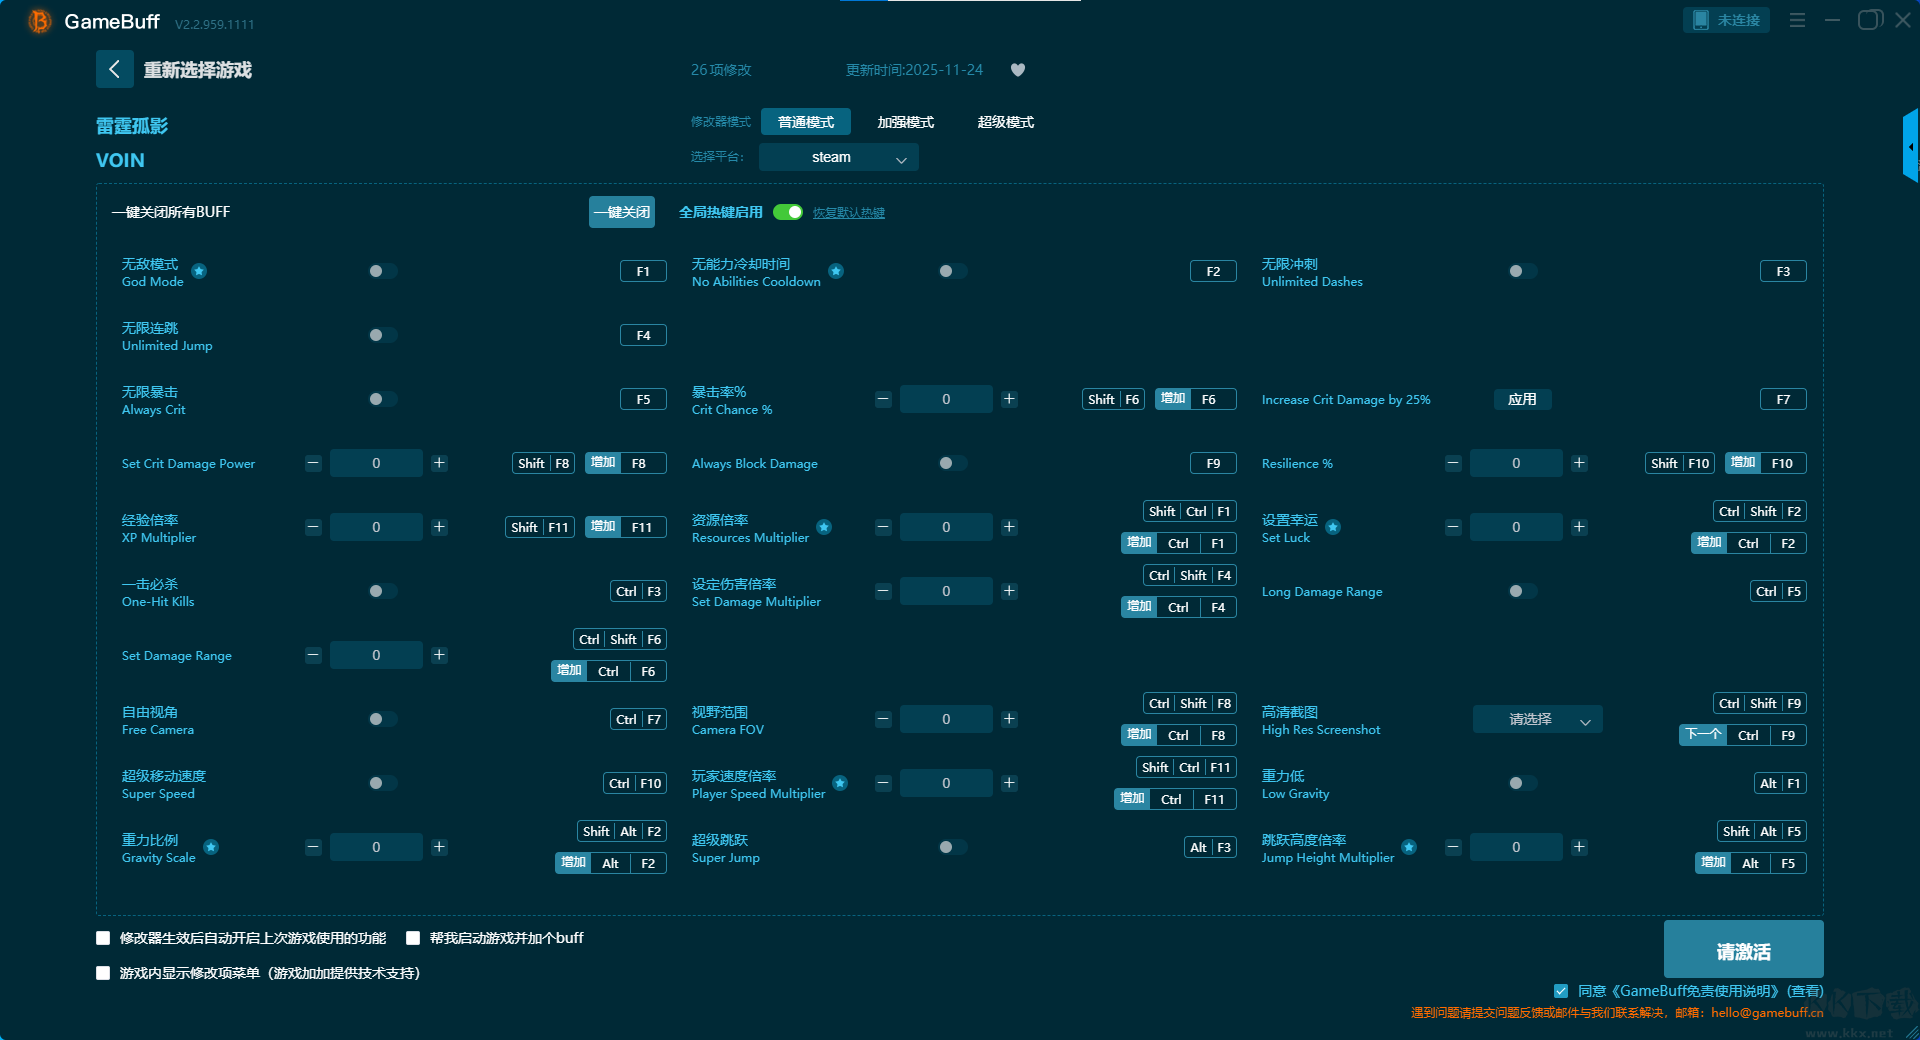Click the star badge beside Gravity Scale

click(211, 847)
